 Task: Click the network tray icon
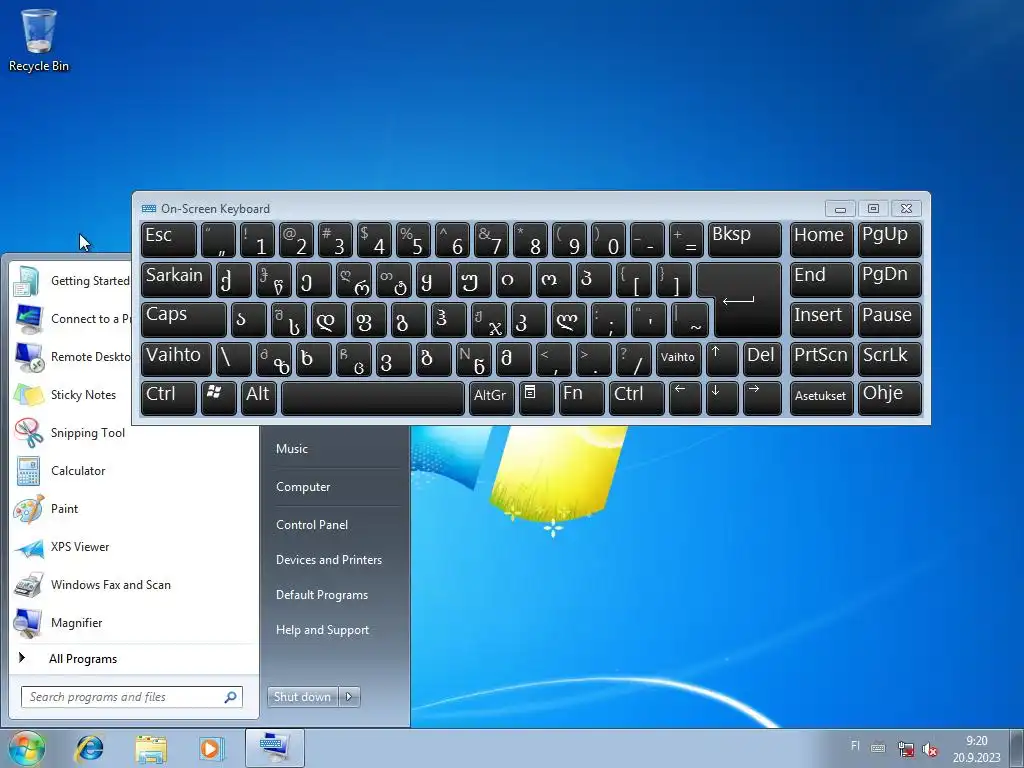tap(906, 749)
